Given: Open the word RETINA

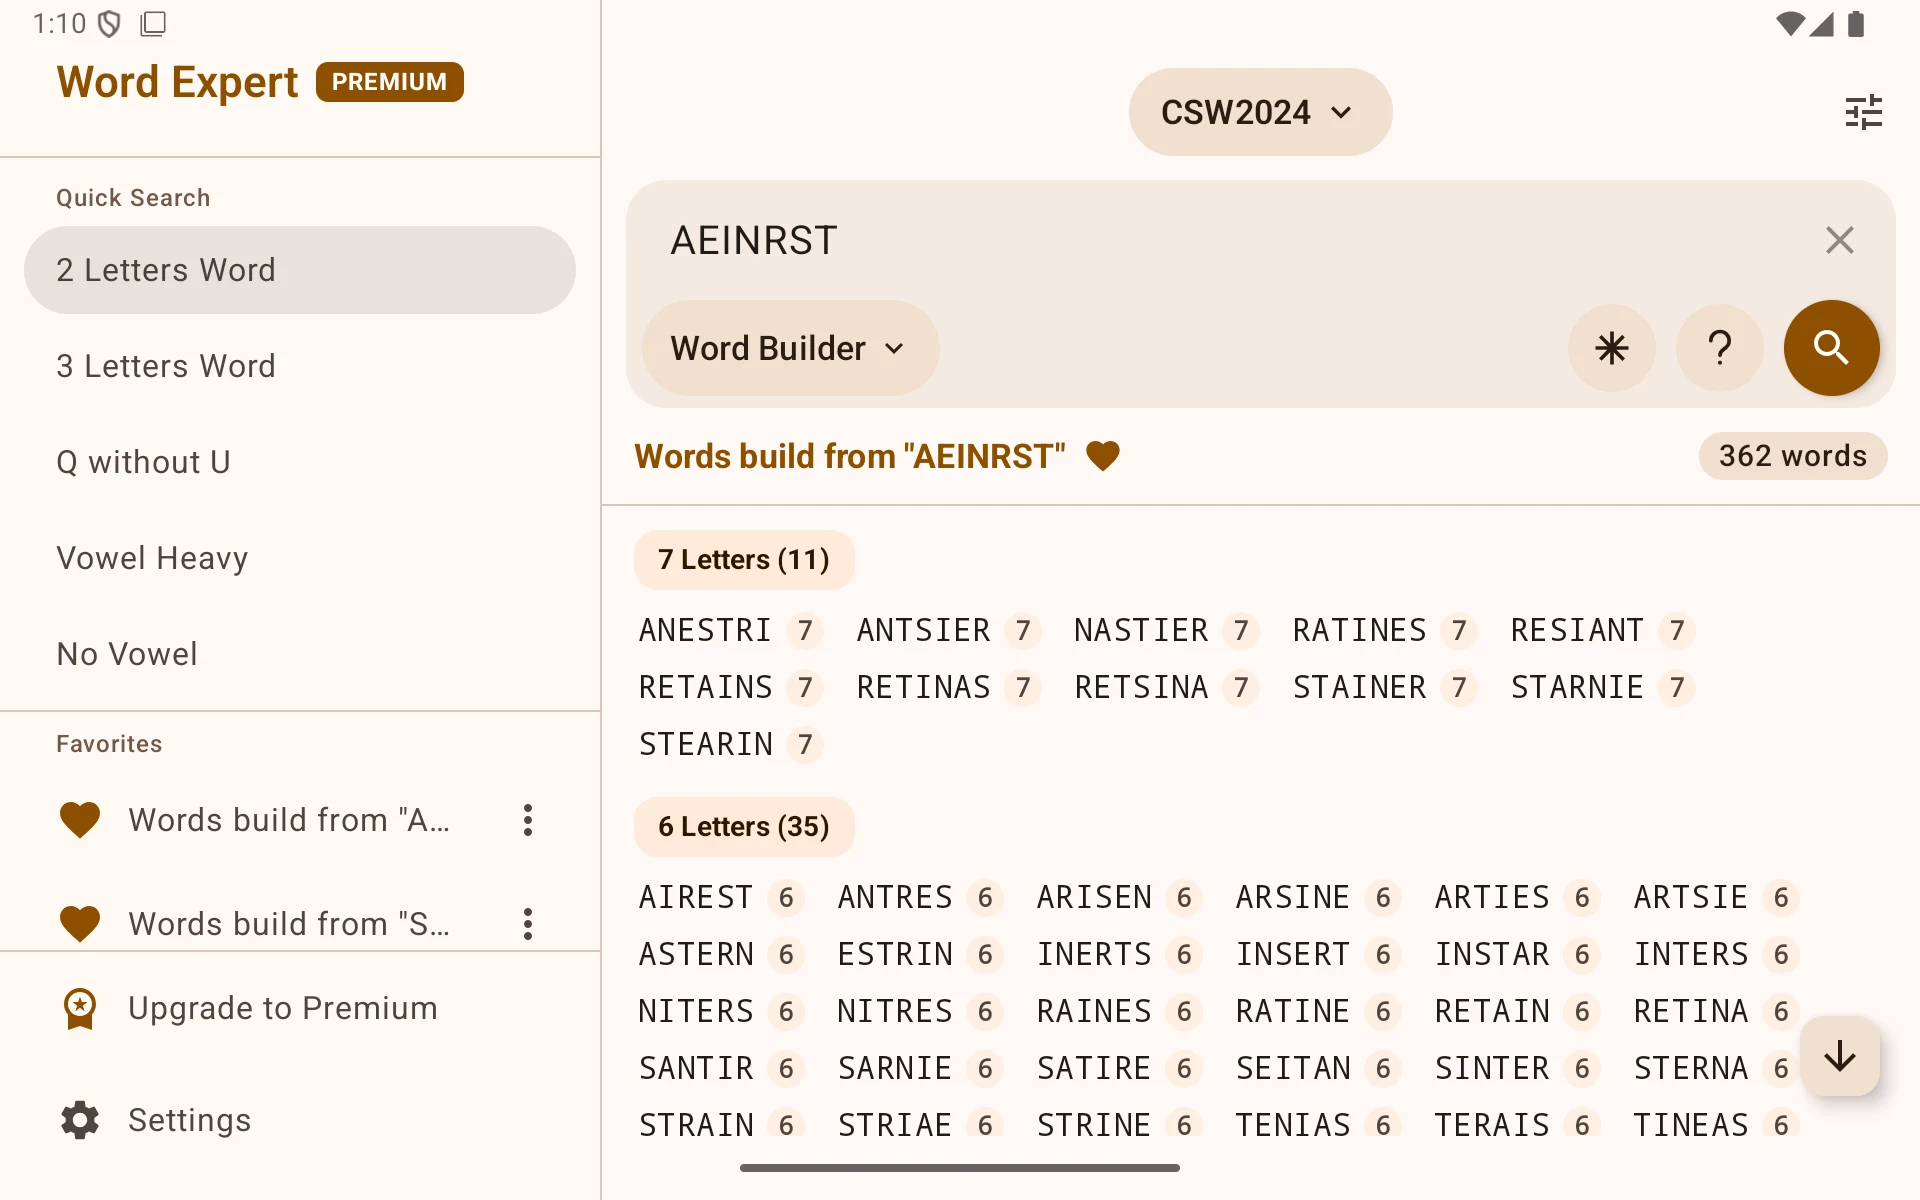Looking at the screenshot, I should [x=1691, y=1011].
